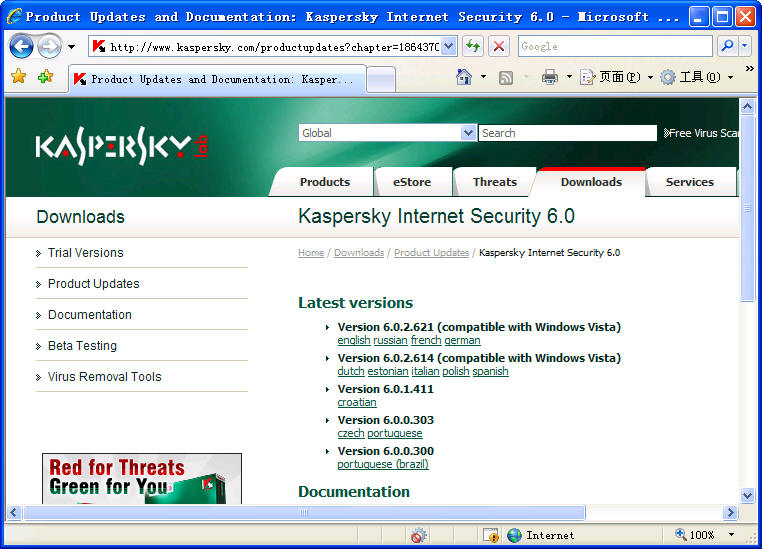Download spanish version 6.0.2.614
The width and height of the screenshot is (762, 549).
[490, 371]
